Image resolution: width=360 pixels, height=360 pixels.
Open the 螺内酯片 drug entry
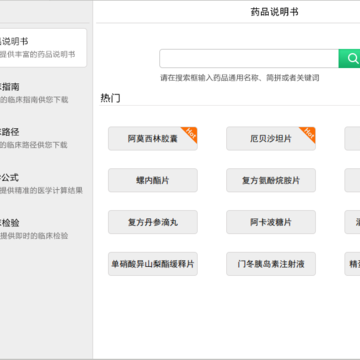coord(153,180)
